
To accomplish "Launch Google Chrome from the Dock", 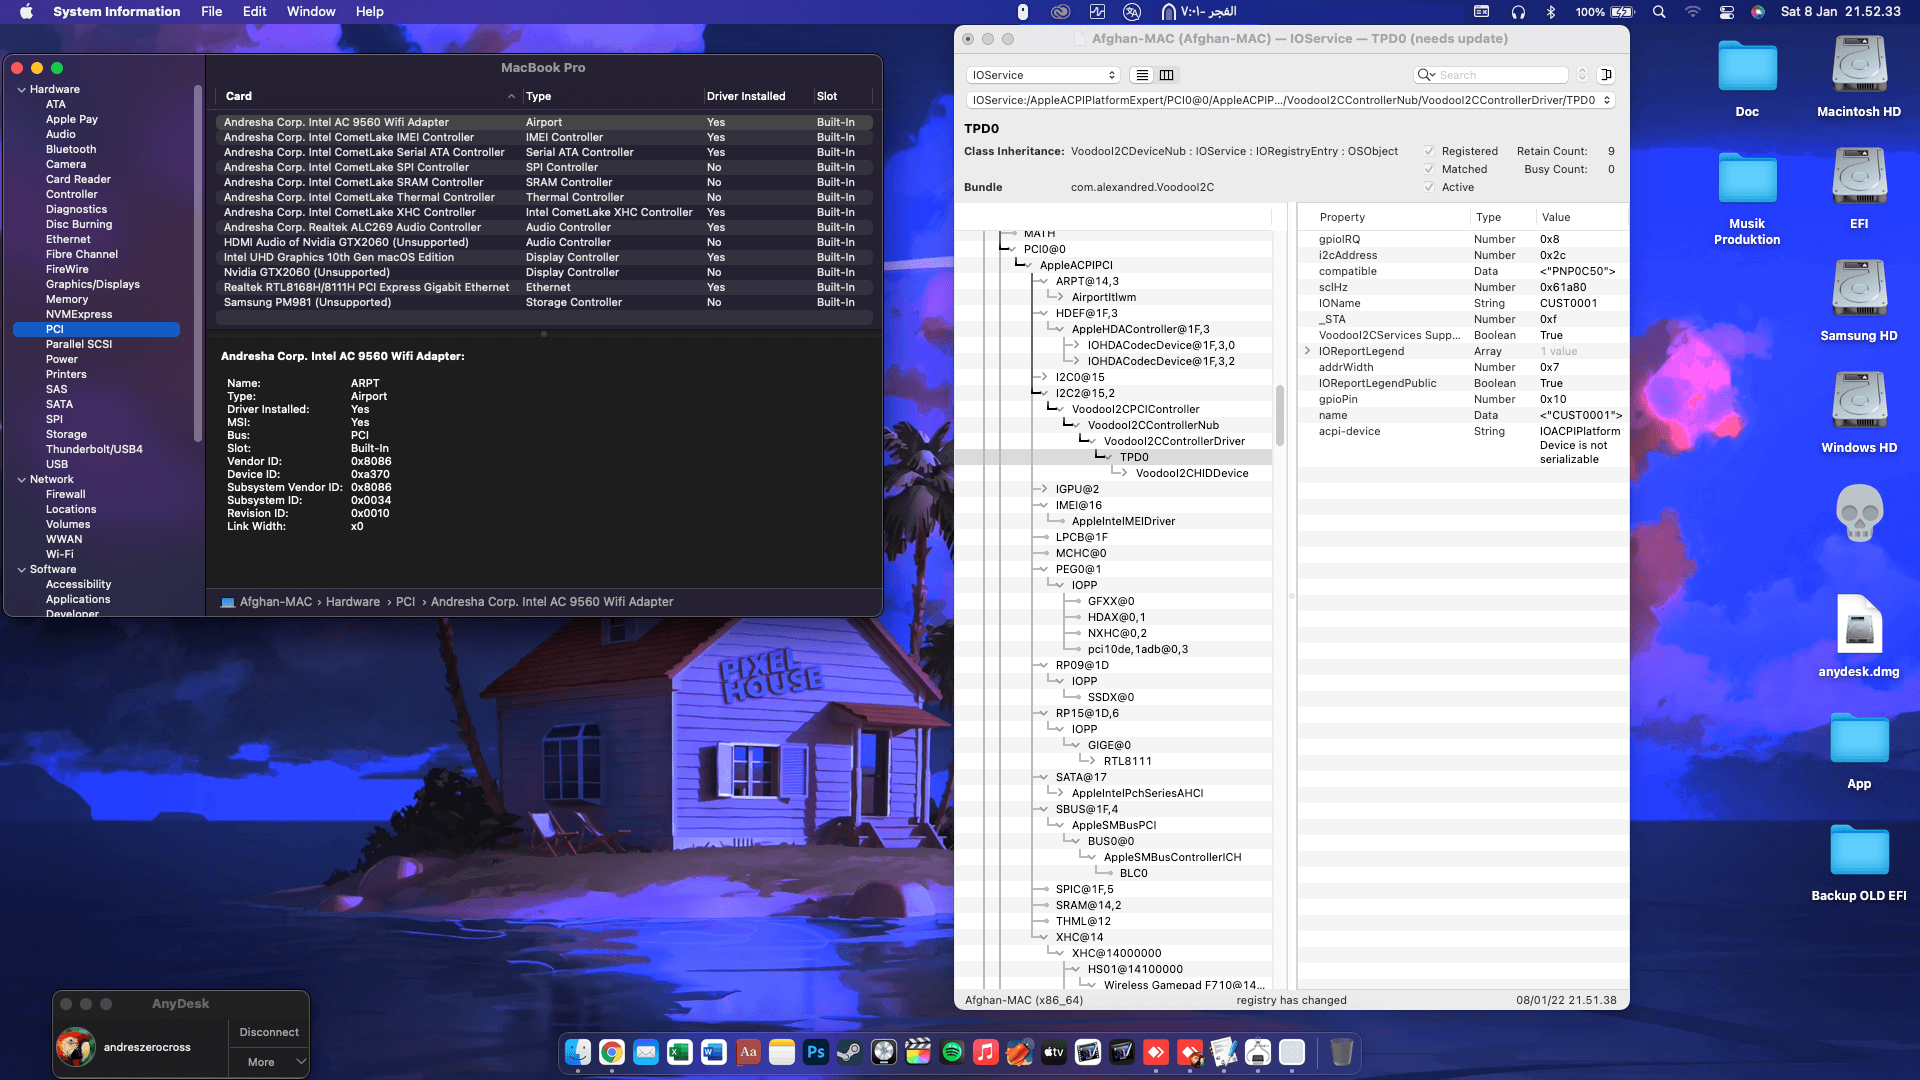I will tap(612, 1052).
